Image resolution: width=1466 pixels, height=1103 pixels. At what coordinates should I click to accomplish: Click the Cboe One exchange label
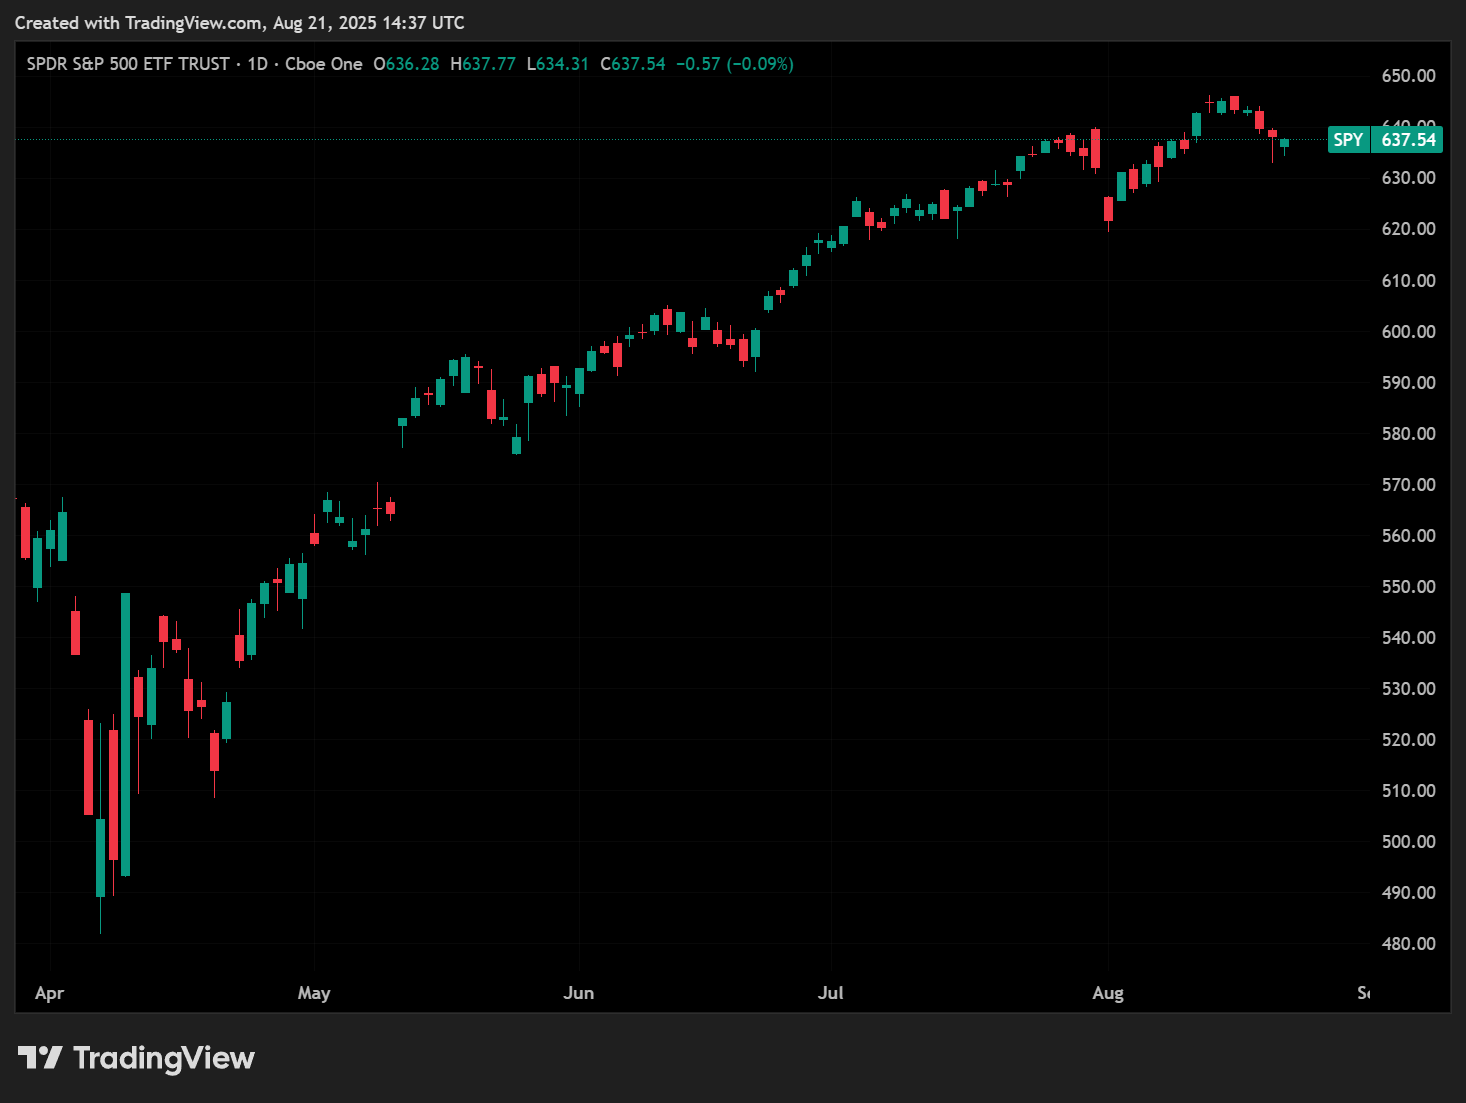tap(323, 64)
